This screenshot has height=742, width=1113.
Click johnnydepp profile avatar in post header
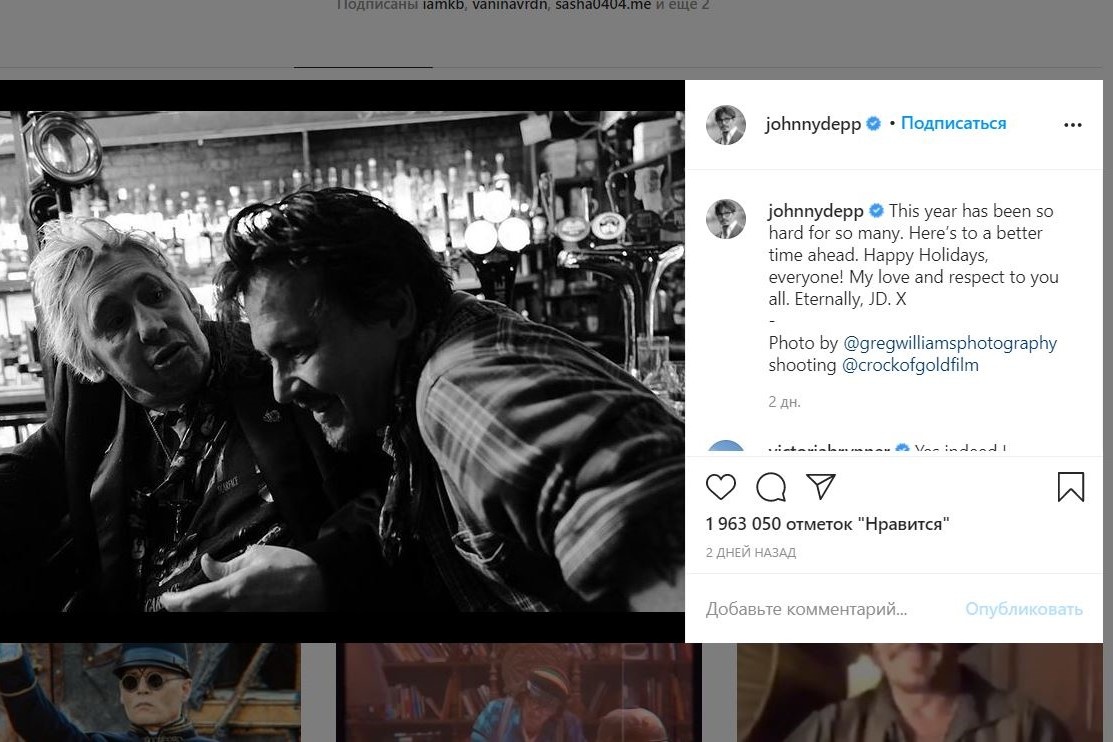726,125
